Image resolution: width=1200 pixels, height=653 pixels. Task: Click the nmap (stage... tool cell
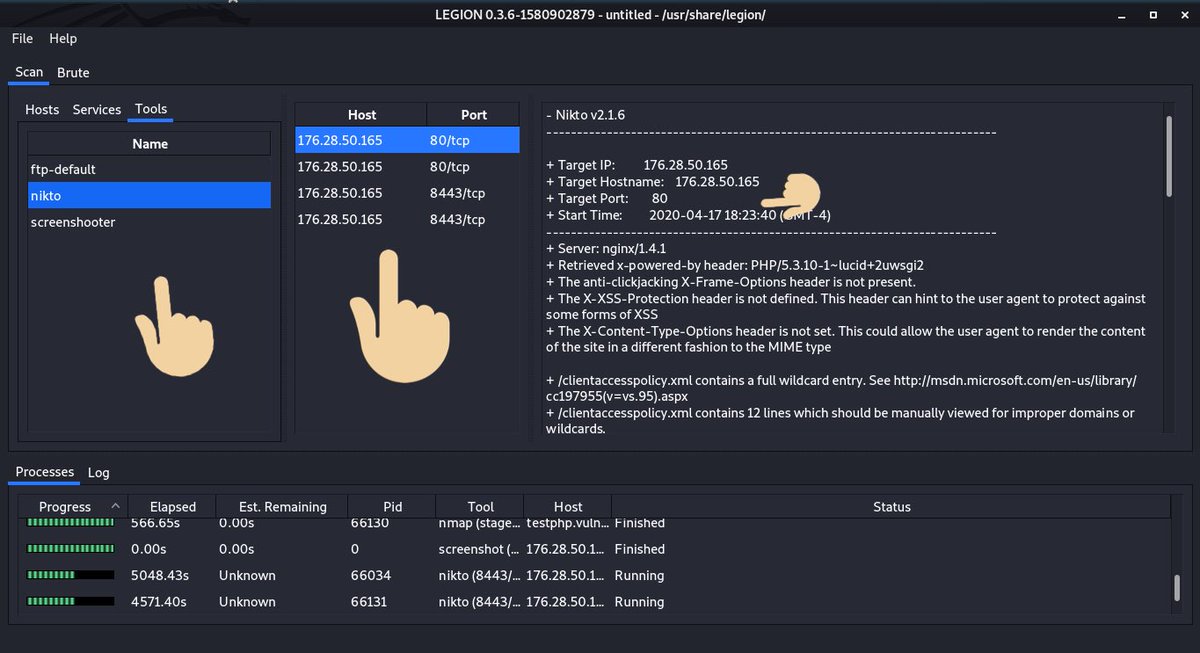coord(479,523)
